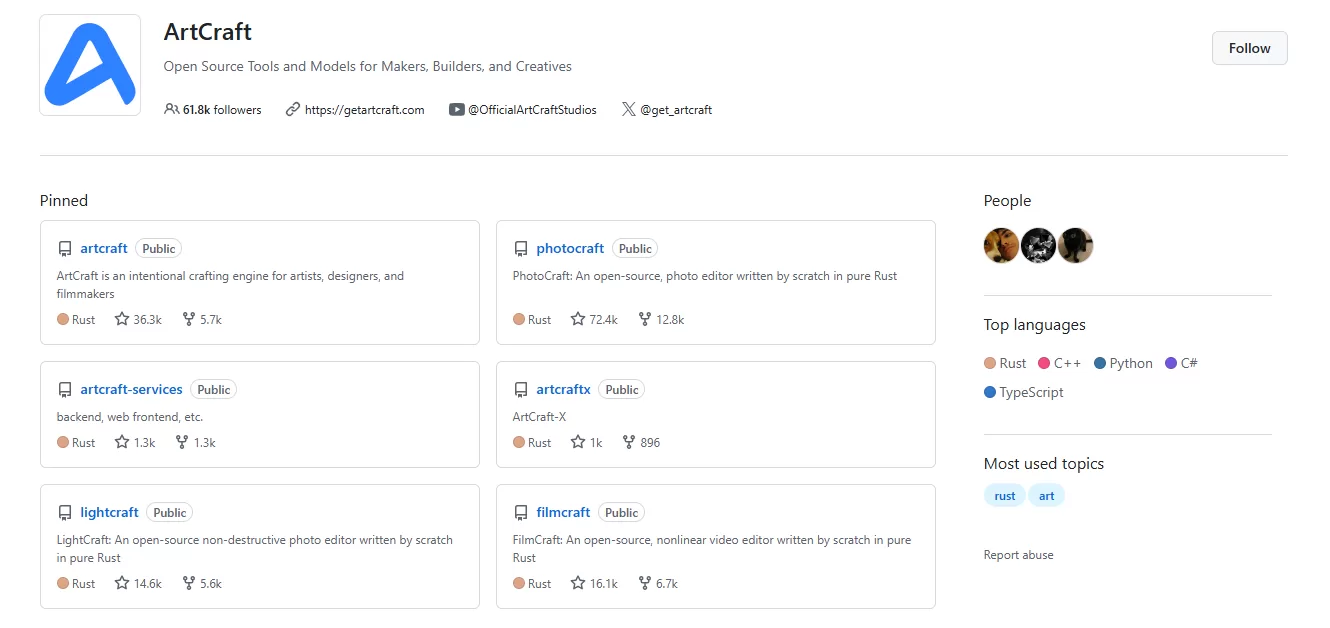1330x628 pixels.
Task: Click the repository icon next to artcraft-services
Action: (65, 390)
